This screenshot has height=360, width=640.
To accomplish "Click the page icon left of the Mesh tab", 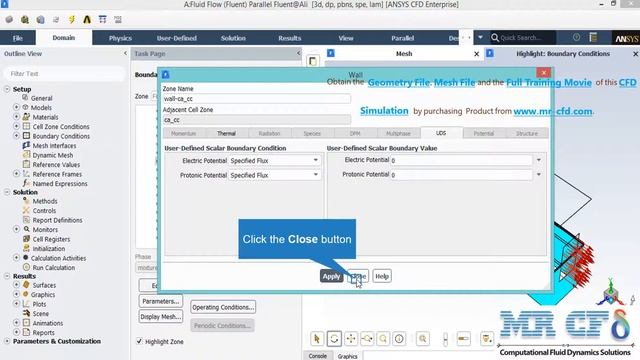I will 313,61.
